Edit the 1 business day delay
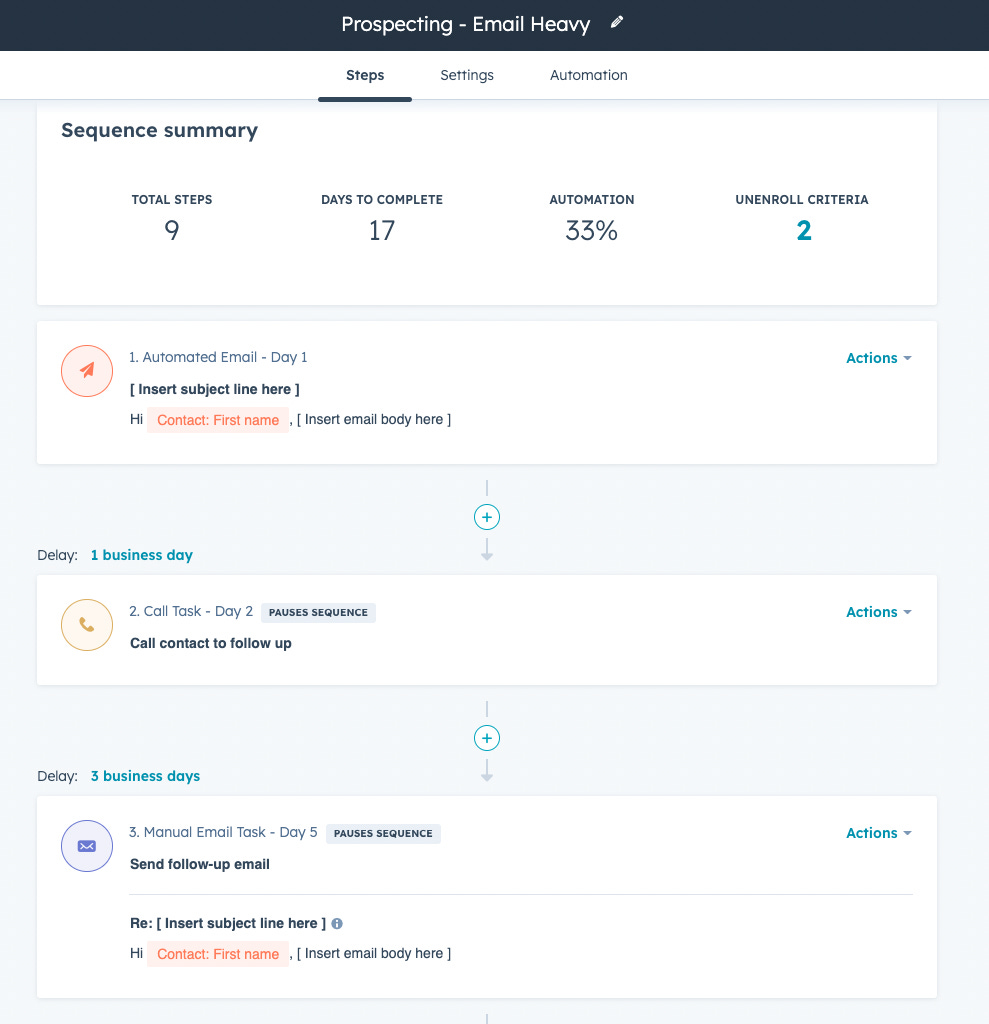 click(141, 554)
